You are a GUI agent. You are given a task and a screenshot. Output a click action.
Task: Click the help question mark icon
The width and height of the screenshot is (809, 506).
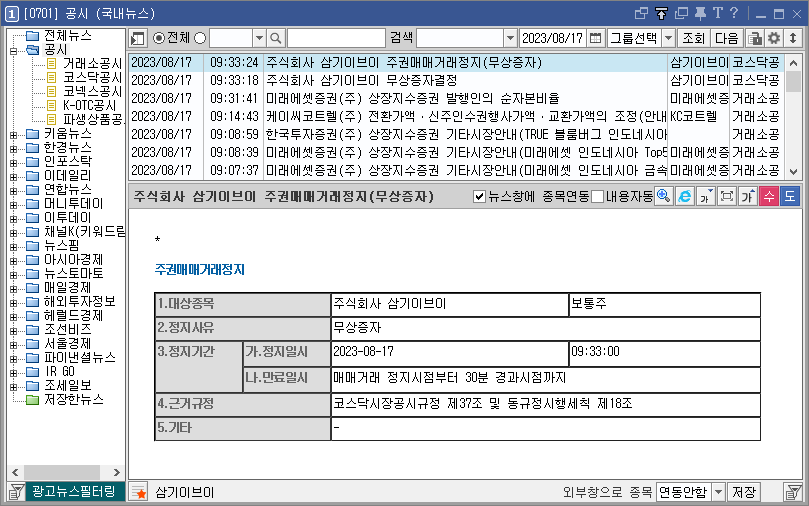pyautogui.click(x=734, y=13)
